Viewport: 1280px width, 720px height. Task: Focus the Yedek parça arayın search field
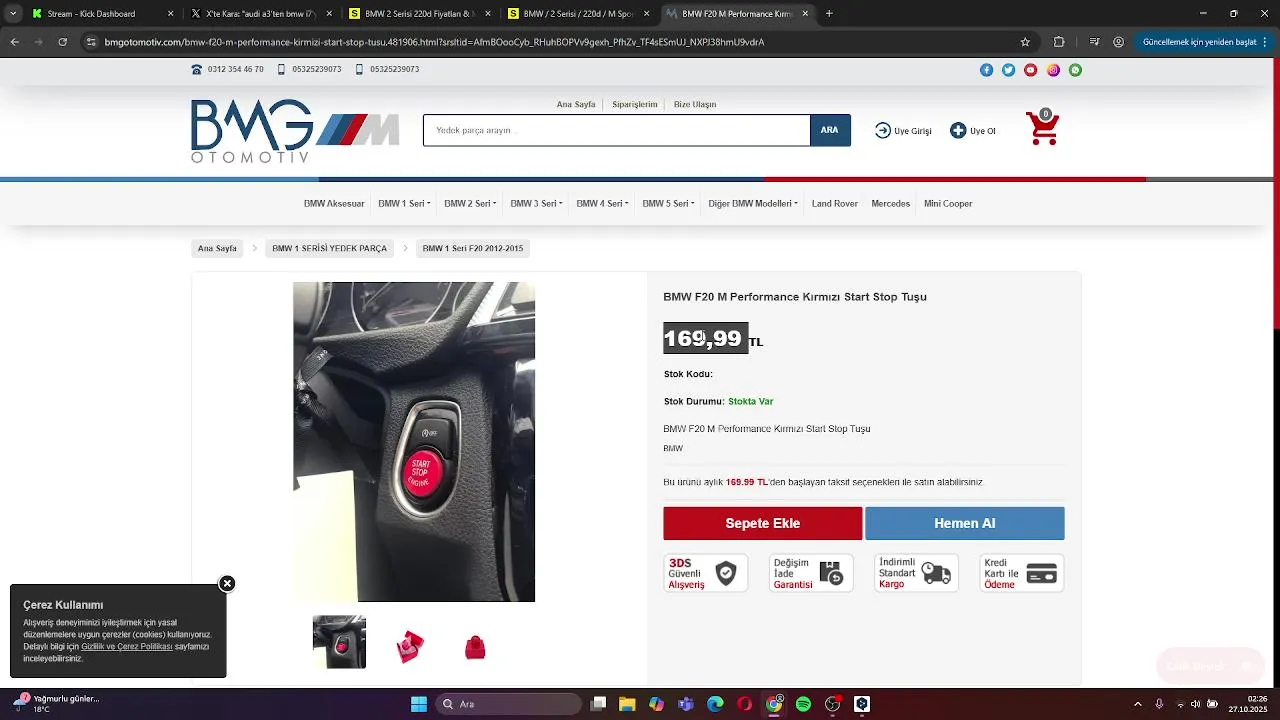(616, 130)
